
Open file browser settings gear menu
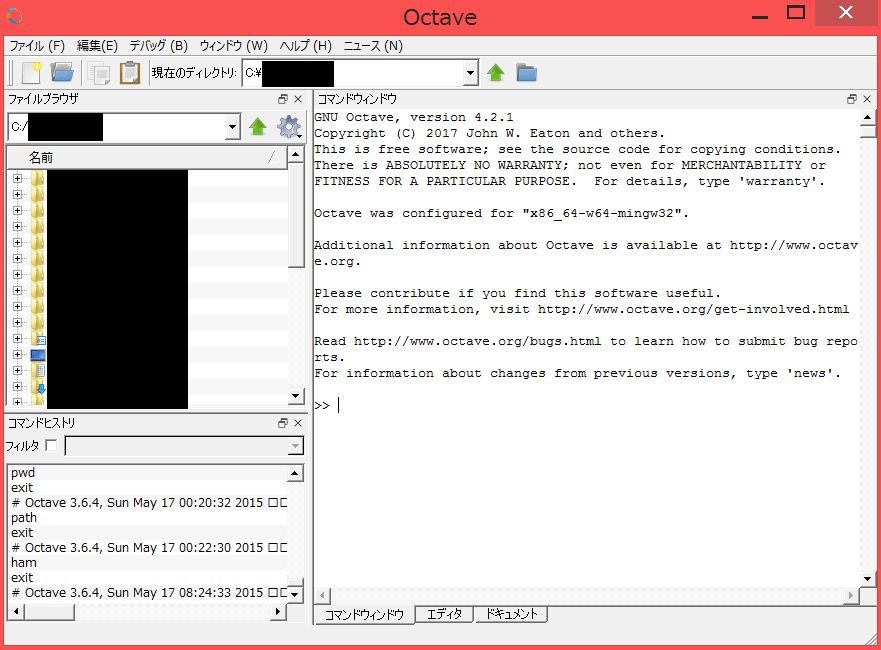tap(289, 127)
